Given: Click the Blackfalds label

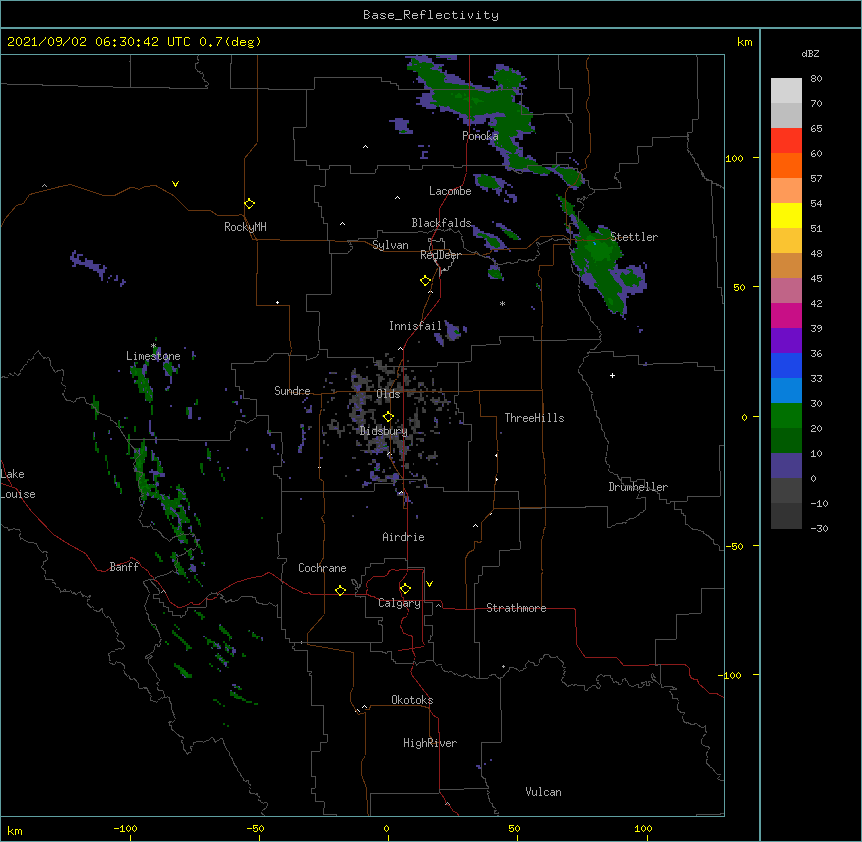Looking at the screenshot, I should [441, 223].
